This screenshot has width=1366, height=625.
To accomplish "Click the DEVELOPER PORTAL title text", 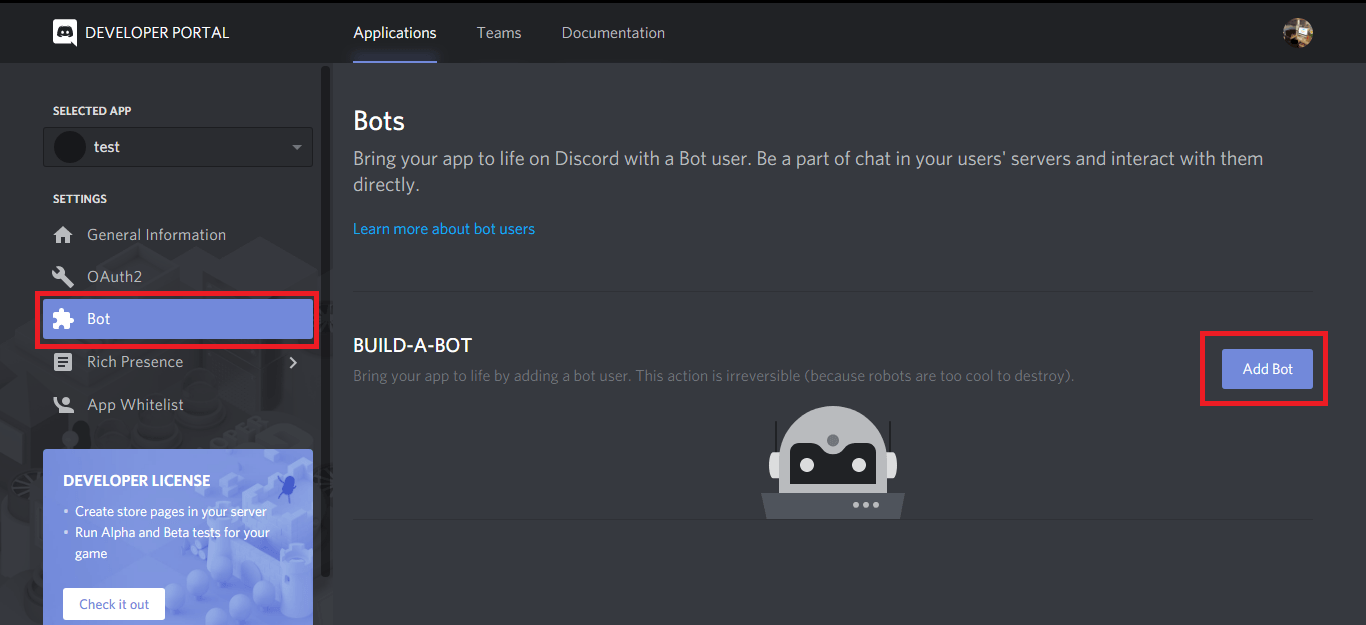I will point(157,33).
